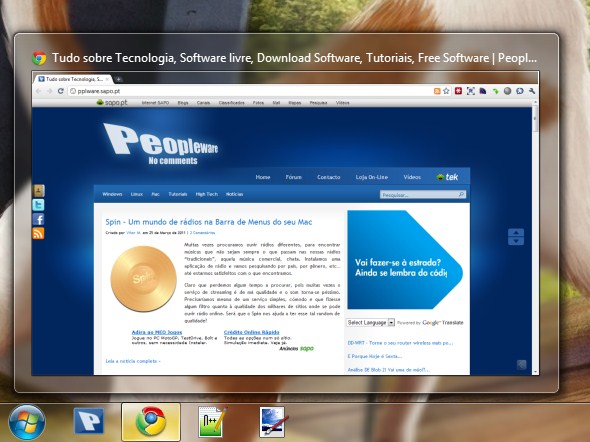590x442 pixels.
Task: Click the Peopleware logo header
Action: point(161,144)
